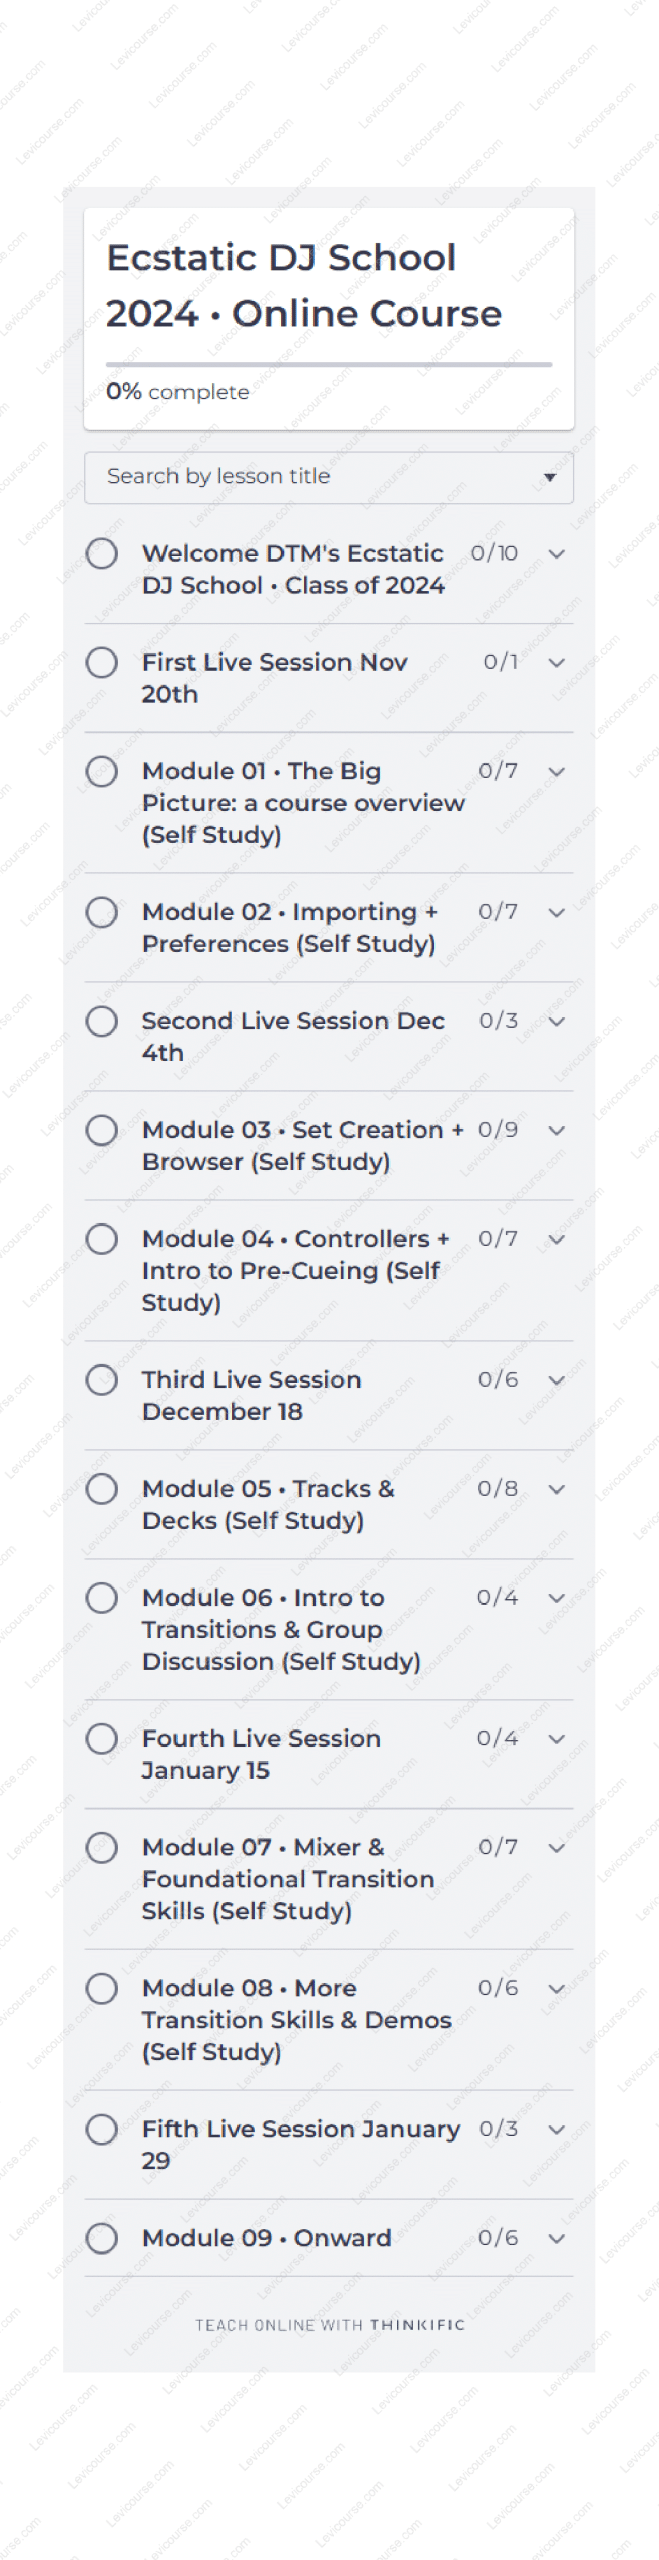Click the completion circle for Module 05 · Tracks & Decks
The image size is (659, 2560).
[x=101, y=1489]
